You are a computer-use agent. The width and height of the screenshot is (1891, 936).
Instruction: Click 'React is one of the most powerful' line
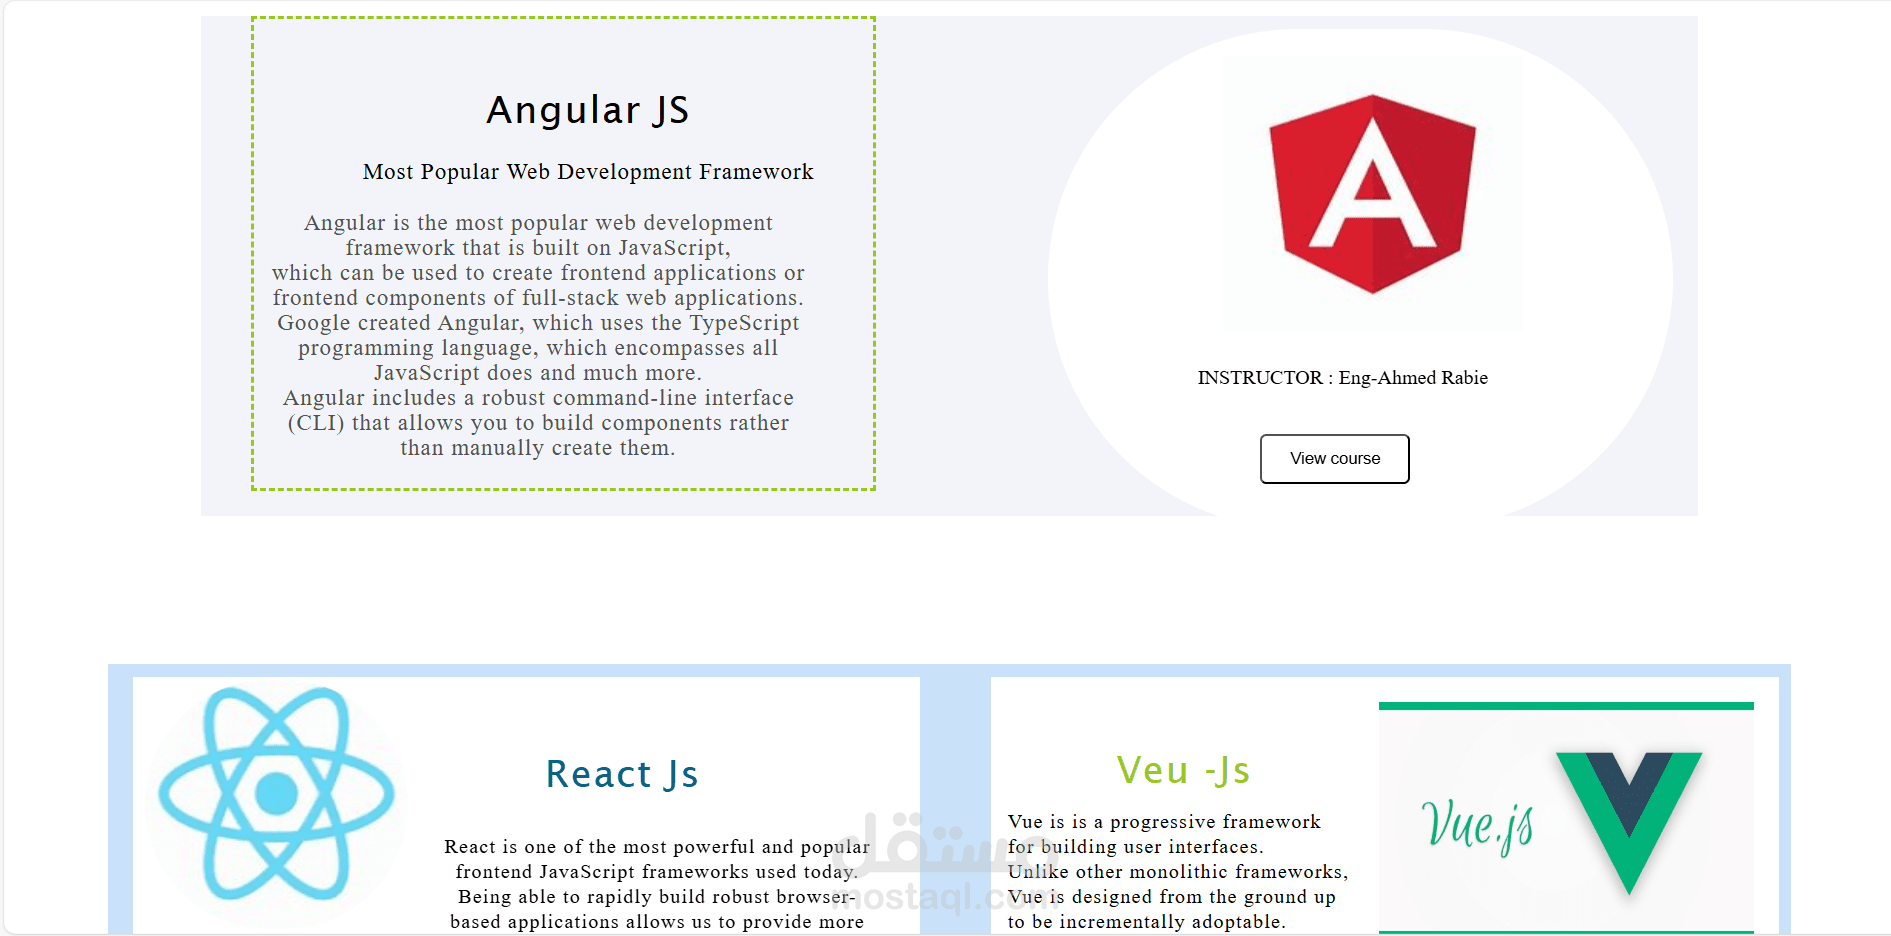[657, 847]
